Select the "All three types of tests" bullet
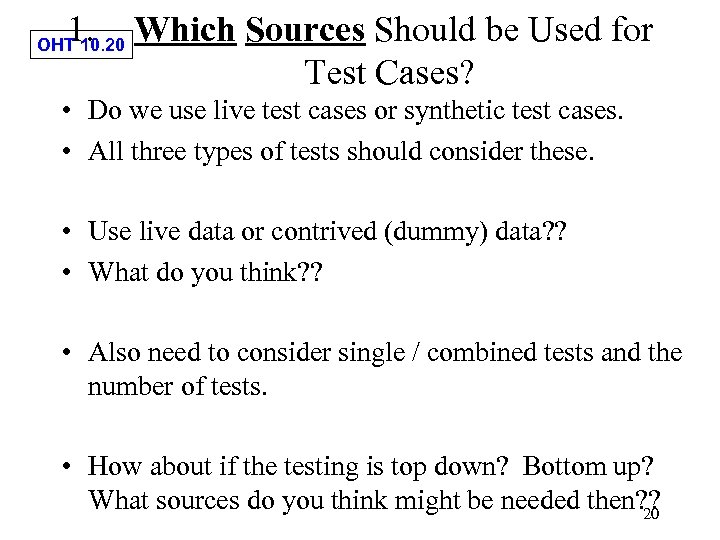720x540 pixels. (x=340, y=152)
